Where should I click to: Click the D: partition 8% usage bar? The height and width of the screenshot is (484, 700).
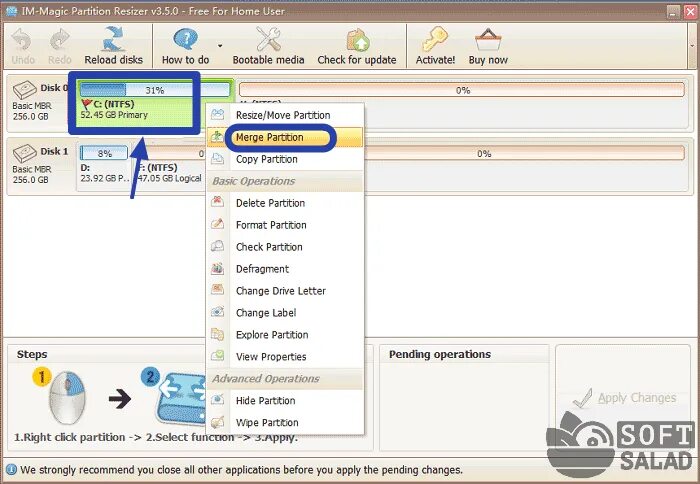coord(104,153)
